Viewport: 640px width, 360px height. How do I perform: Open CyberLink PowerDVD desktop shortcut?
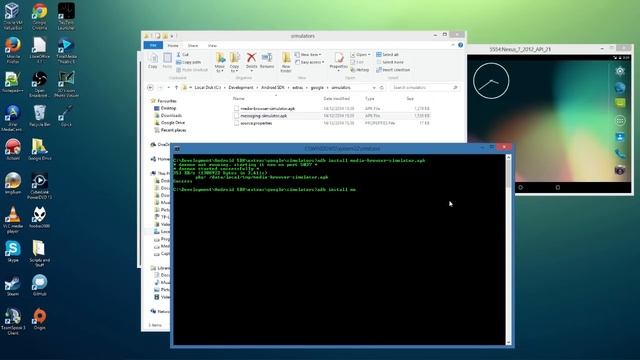coord(39,186)
